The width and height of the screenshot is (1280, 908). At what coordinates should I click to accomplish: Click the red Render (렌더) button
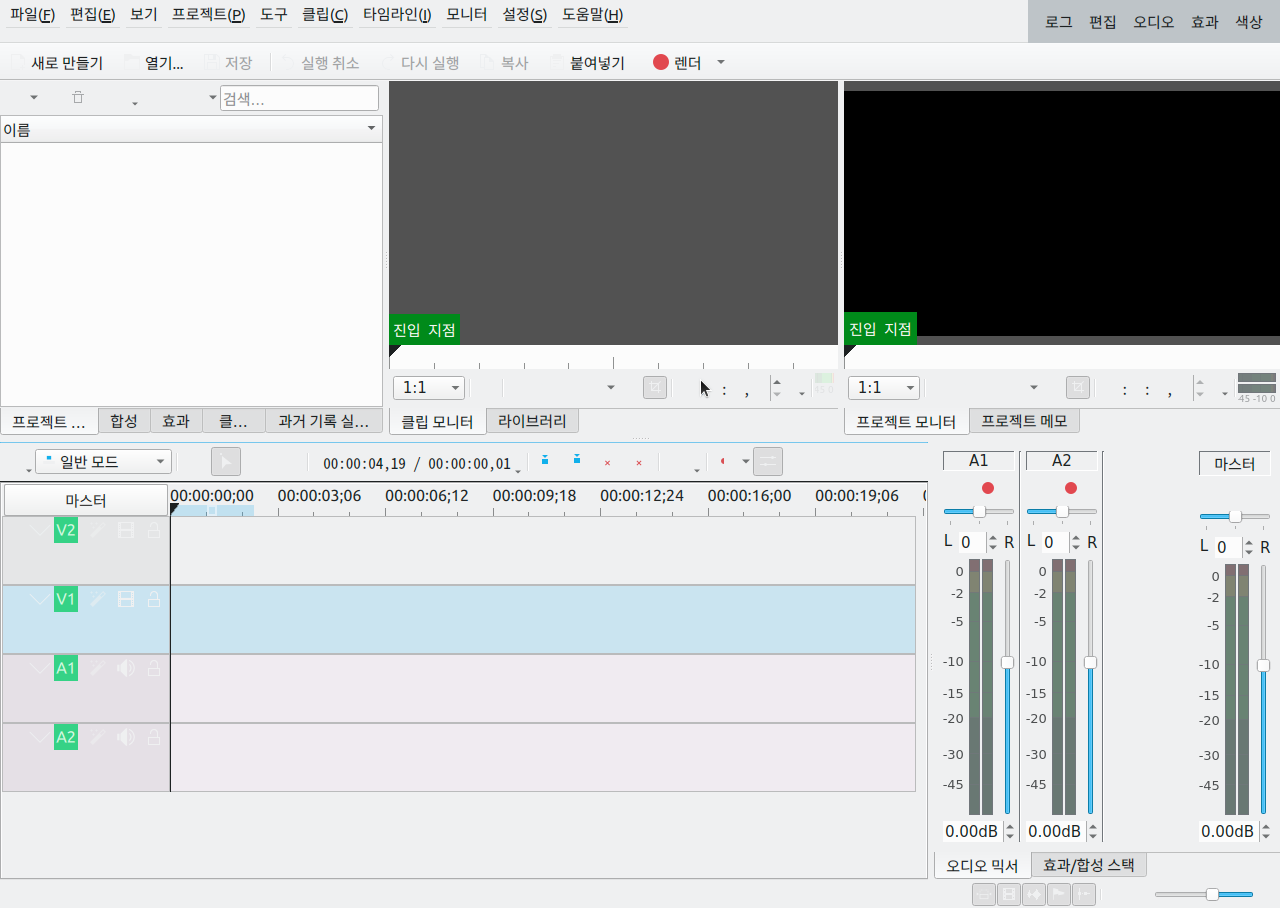(677, 62)
